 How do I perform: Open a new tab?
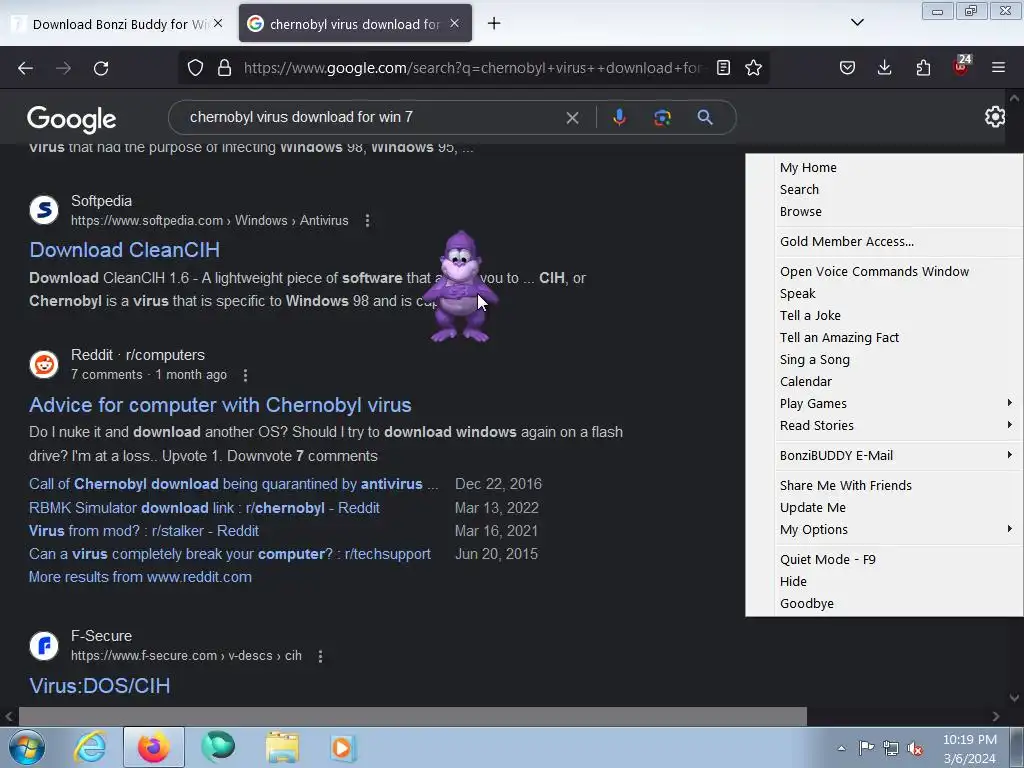pos(494,24)
